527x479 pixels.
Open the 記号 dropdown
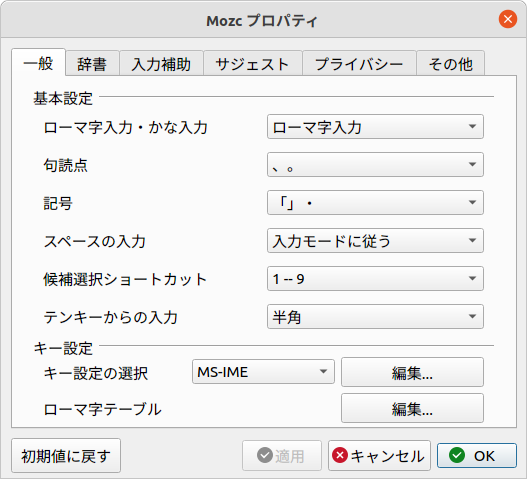pos(375,203)
